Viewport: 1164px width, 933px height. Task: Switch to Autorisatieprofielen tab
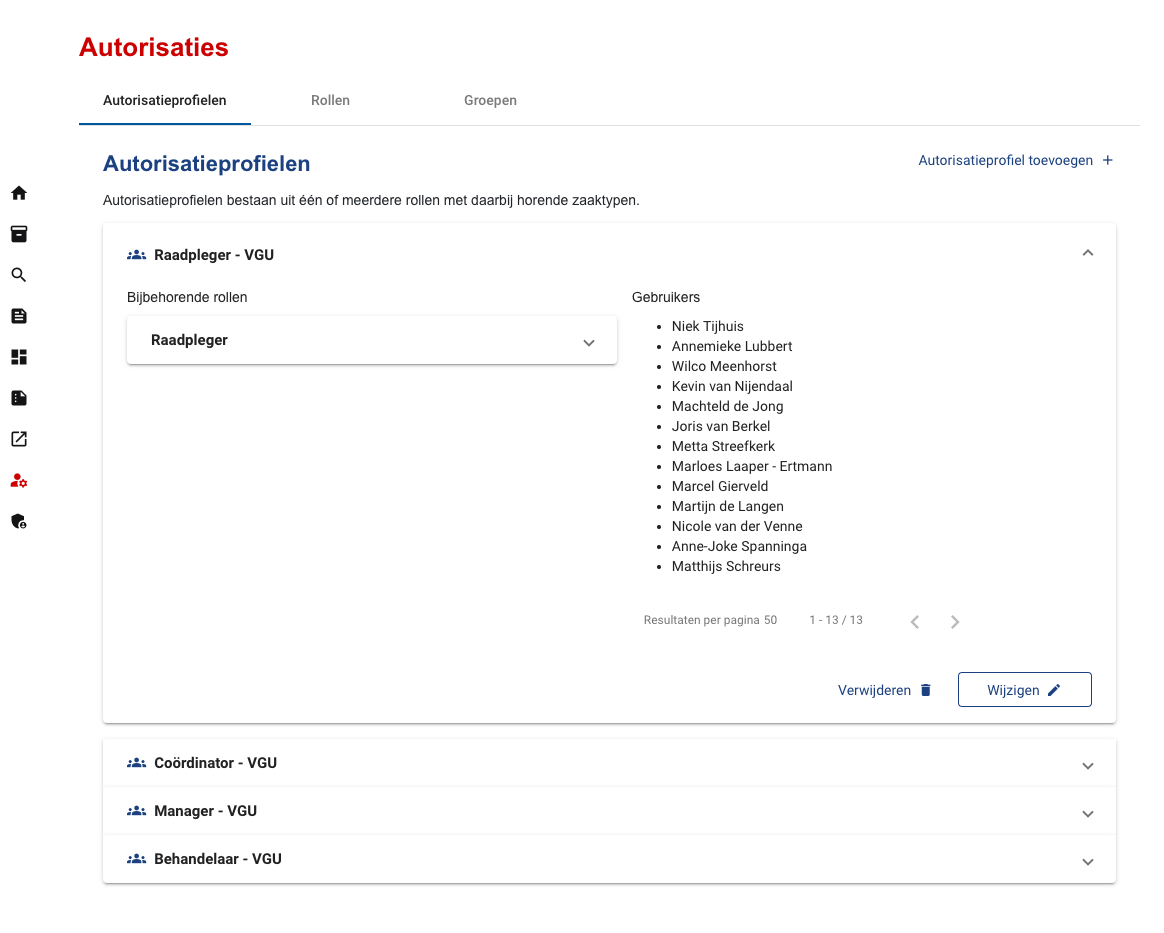[x=165, y=100]
